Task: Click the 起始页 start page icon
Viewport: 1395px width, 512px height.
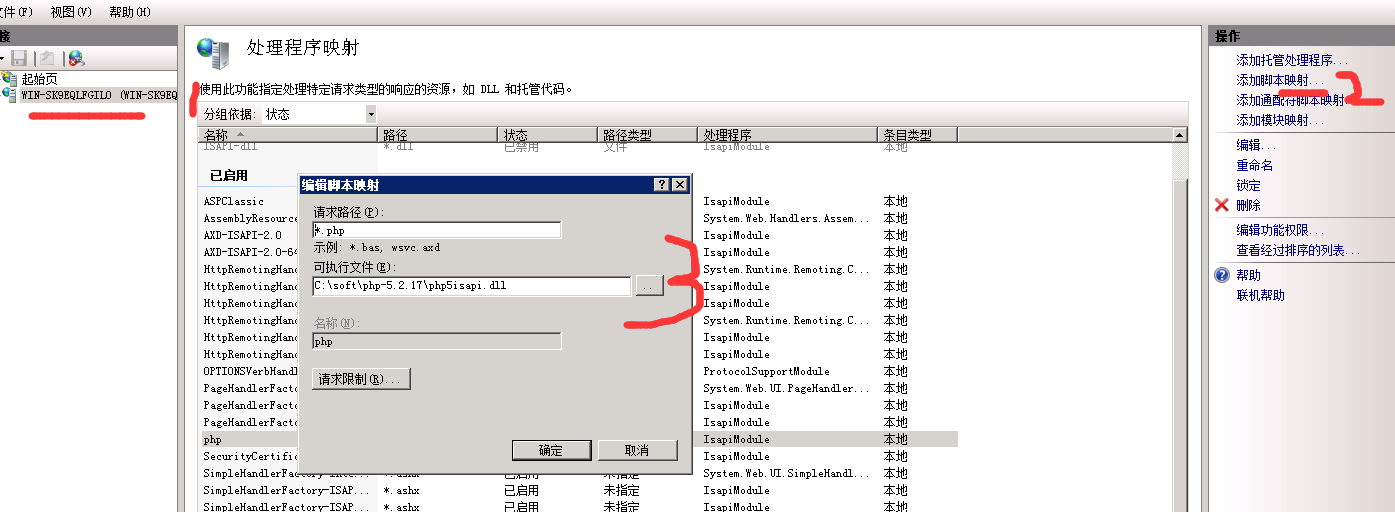Action: [x=10, y=78]
